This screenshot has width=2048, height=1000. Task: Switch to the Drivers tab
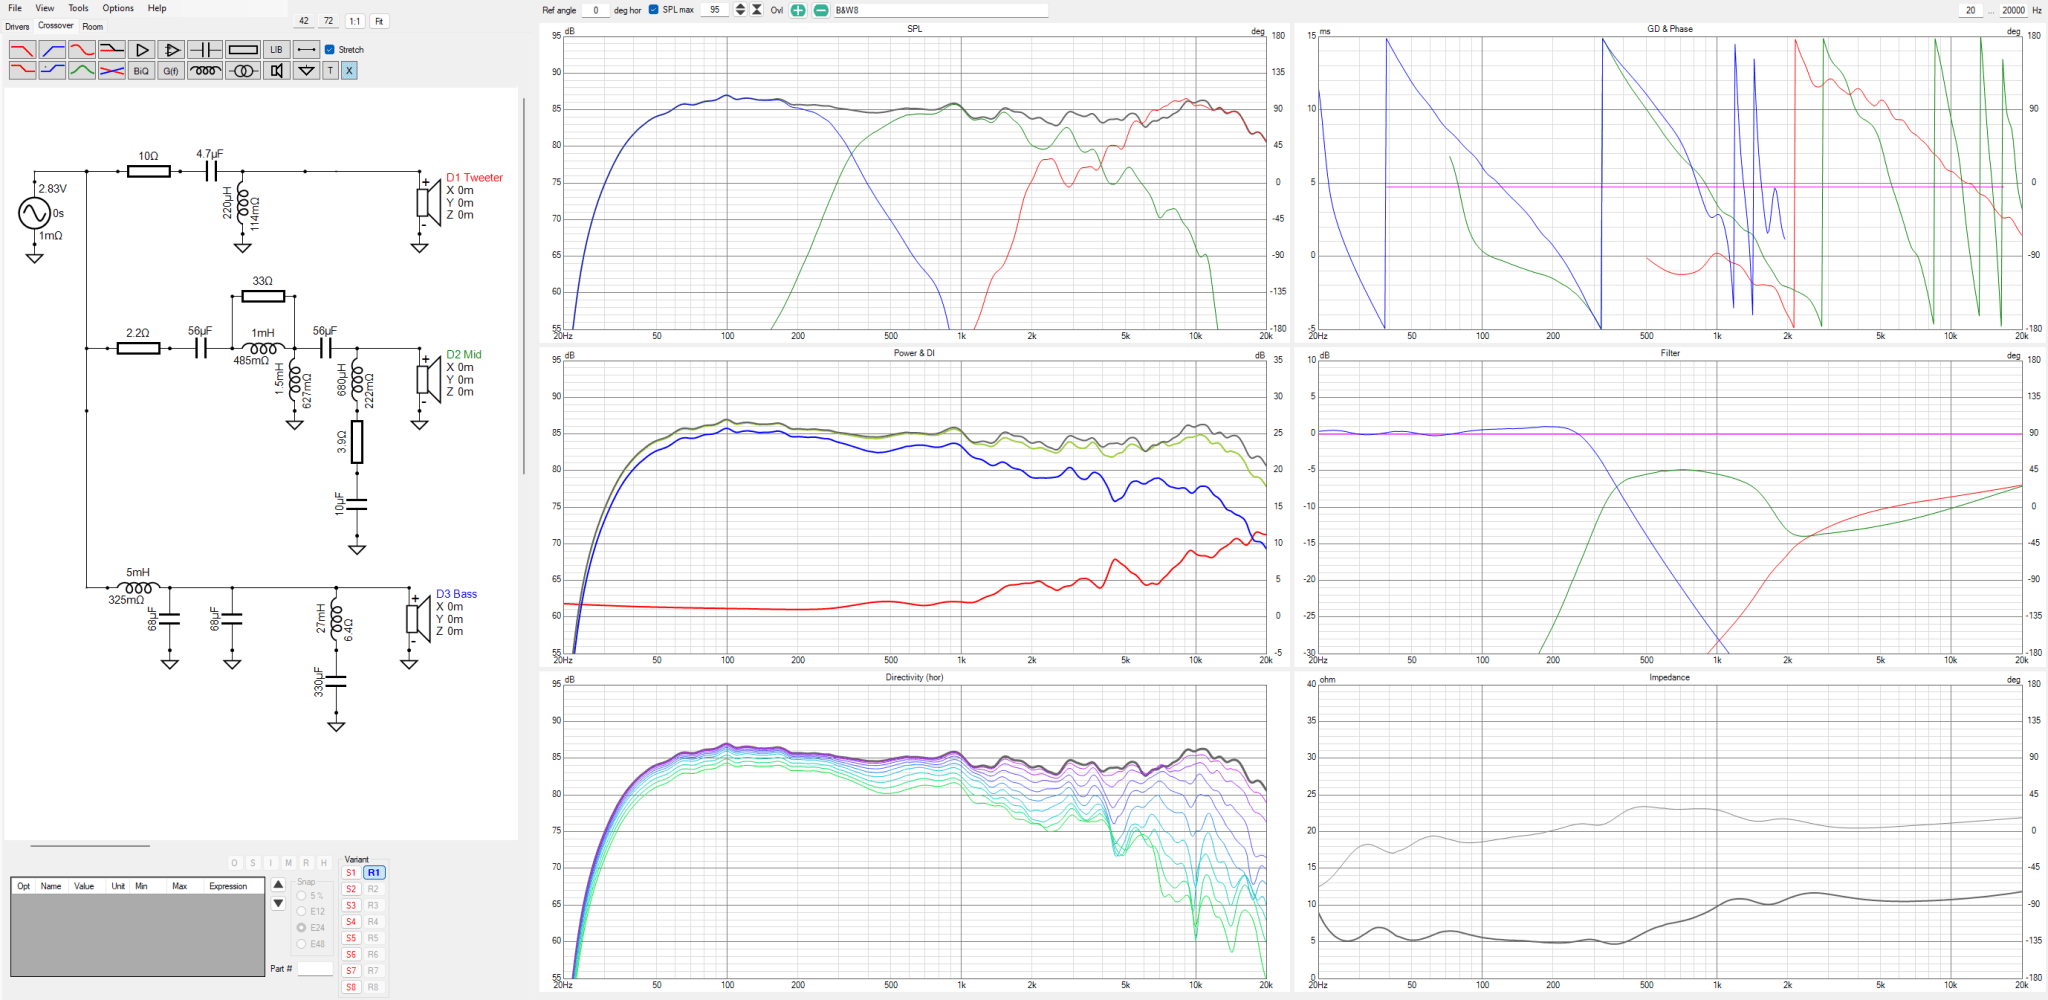click(17, 27)
